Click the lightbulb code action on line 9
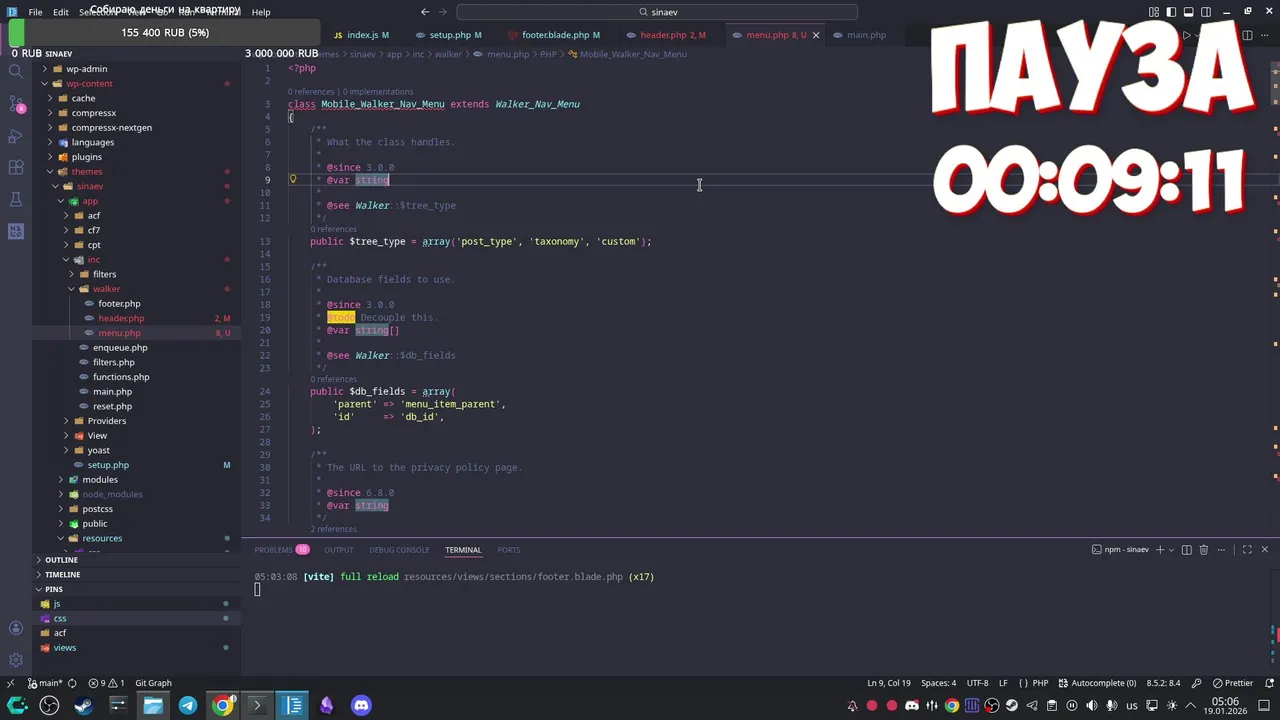Image resolution: width=1280 pixels, height=720 pixels. point(293,180)
